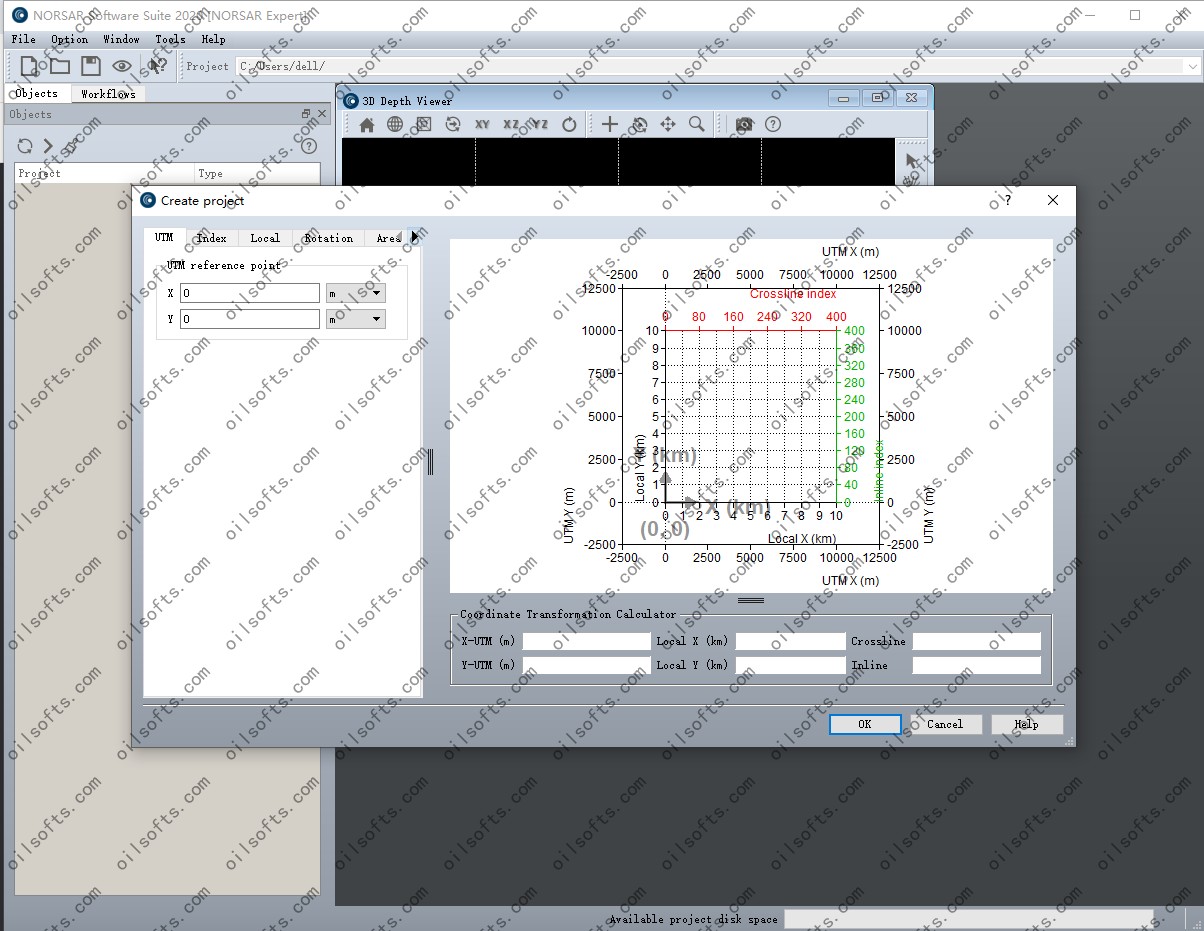
Task: Click the UTM reference point Y field
Action: (x=250, y=319)
